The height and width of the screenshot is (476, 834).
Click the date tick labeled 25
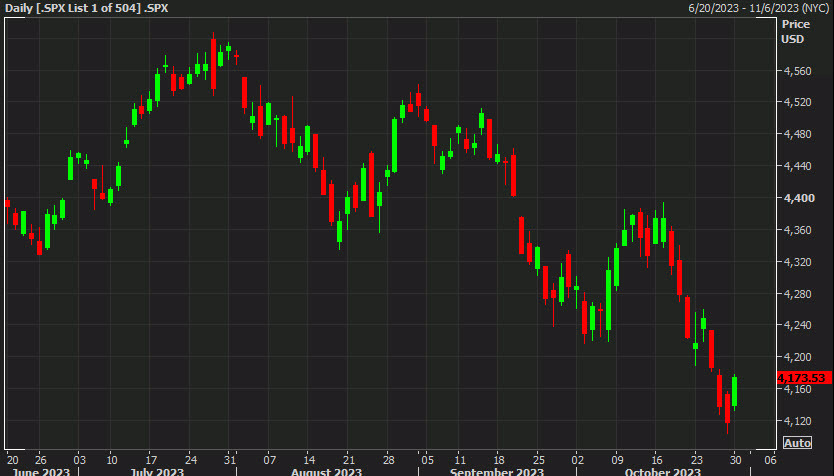pyautogui.click(x=539, y=460)
